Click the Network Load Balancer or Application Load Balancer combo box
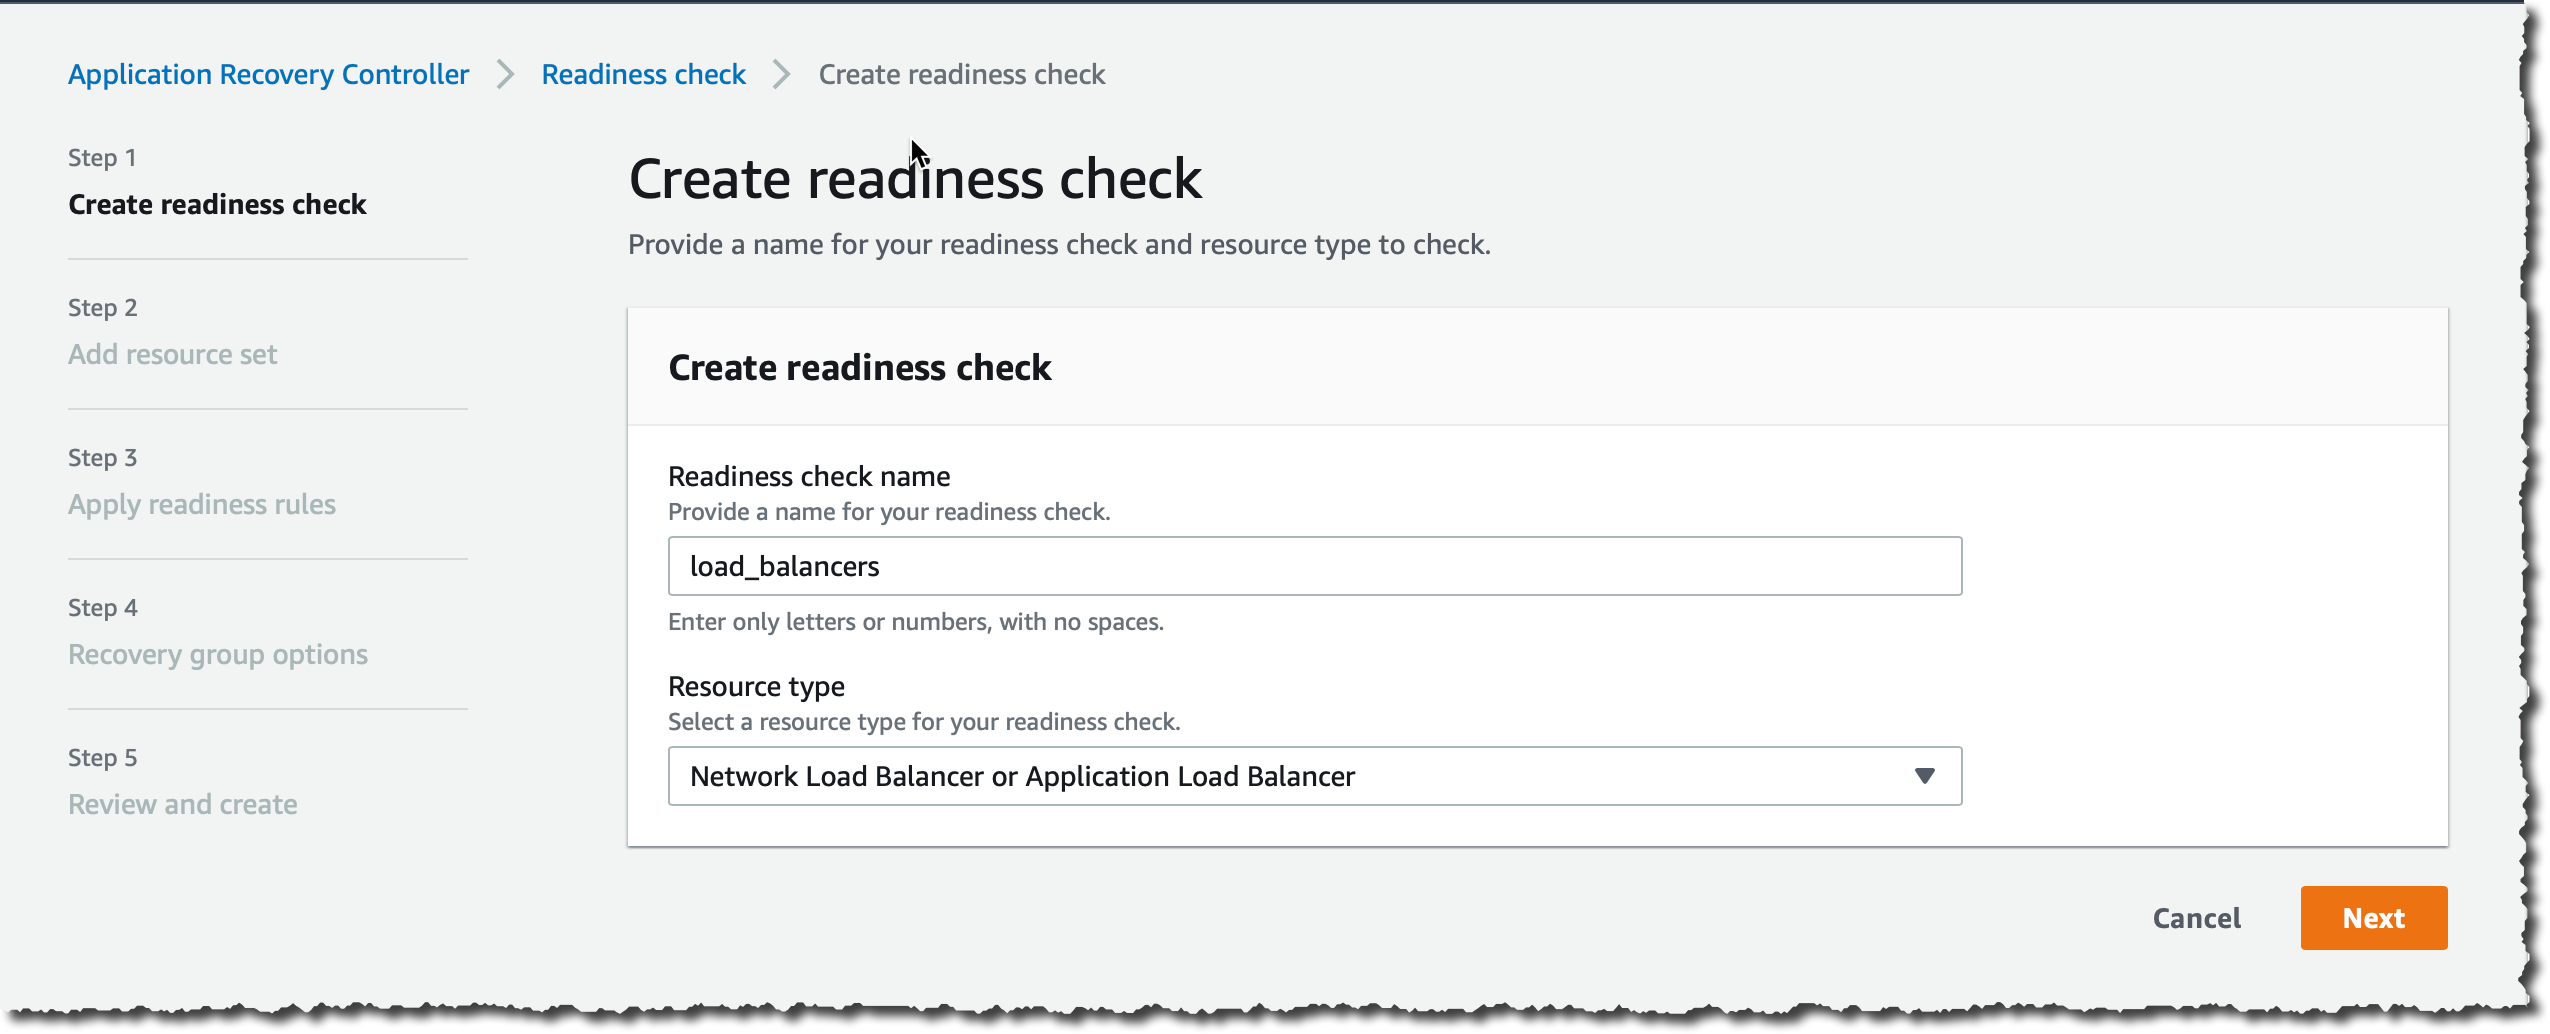Viewport: 2550px width, 1034px height. click(x=1314, y=775)
